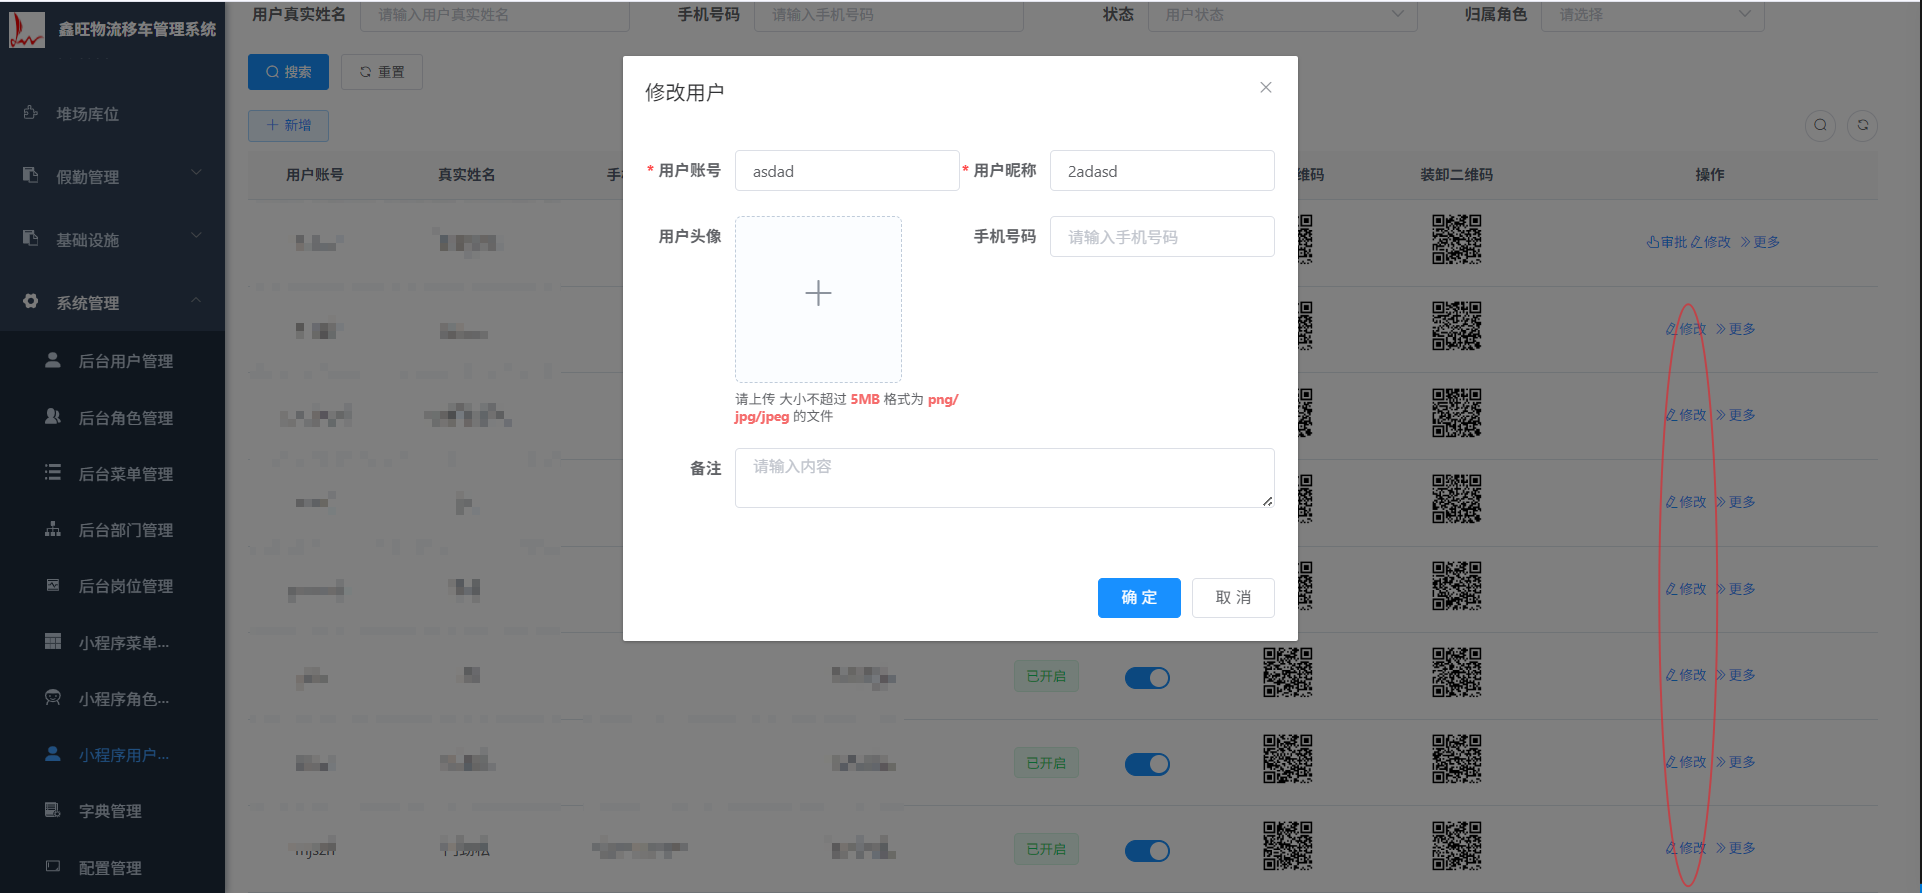Open 更多 in last table row
The width and height of the screenshot is (1922, 893).
pos(1736,848)
